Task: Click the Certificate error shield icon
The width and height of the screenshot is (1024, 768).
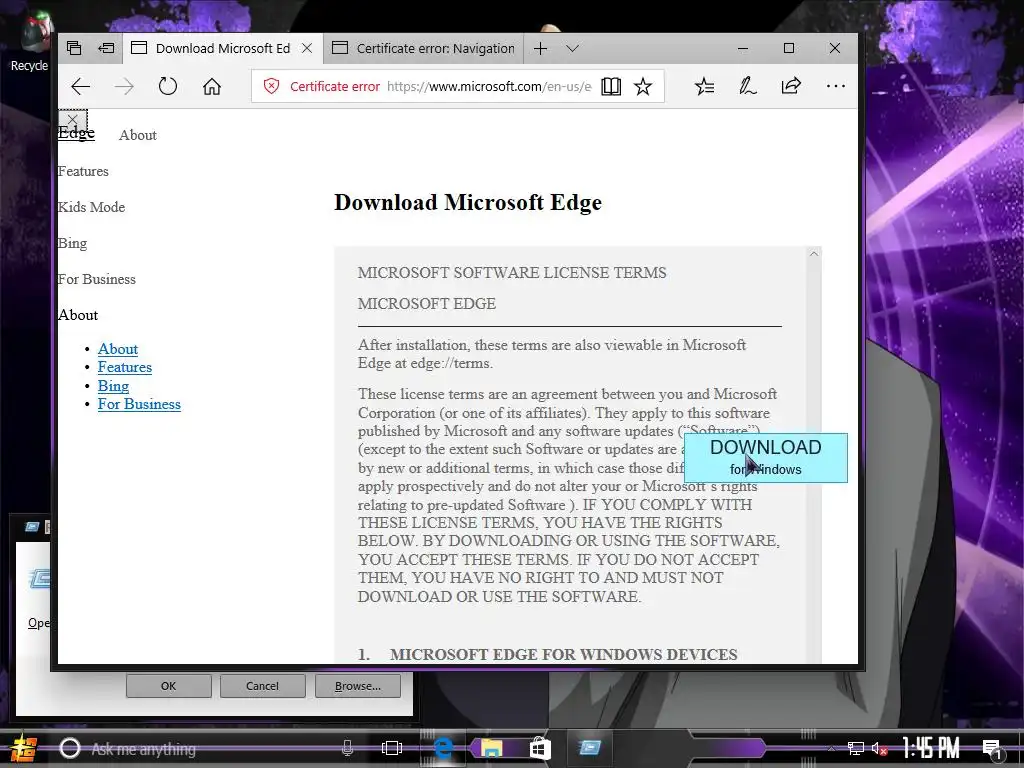Action: (x=271, y=86)
